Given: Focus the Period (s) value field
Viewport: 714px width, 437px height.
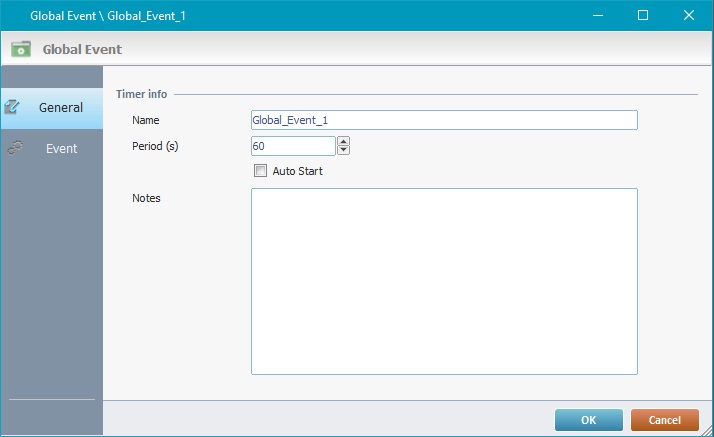Looking at the screenshot, I should click(292, 146).
